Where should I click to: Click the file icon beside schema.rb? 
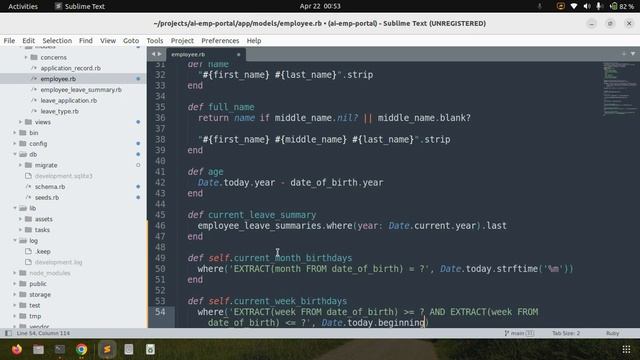[28, 187]
